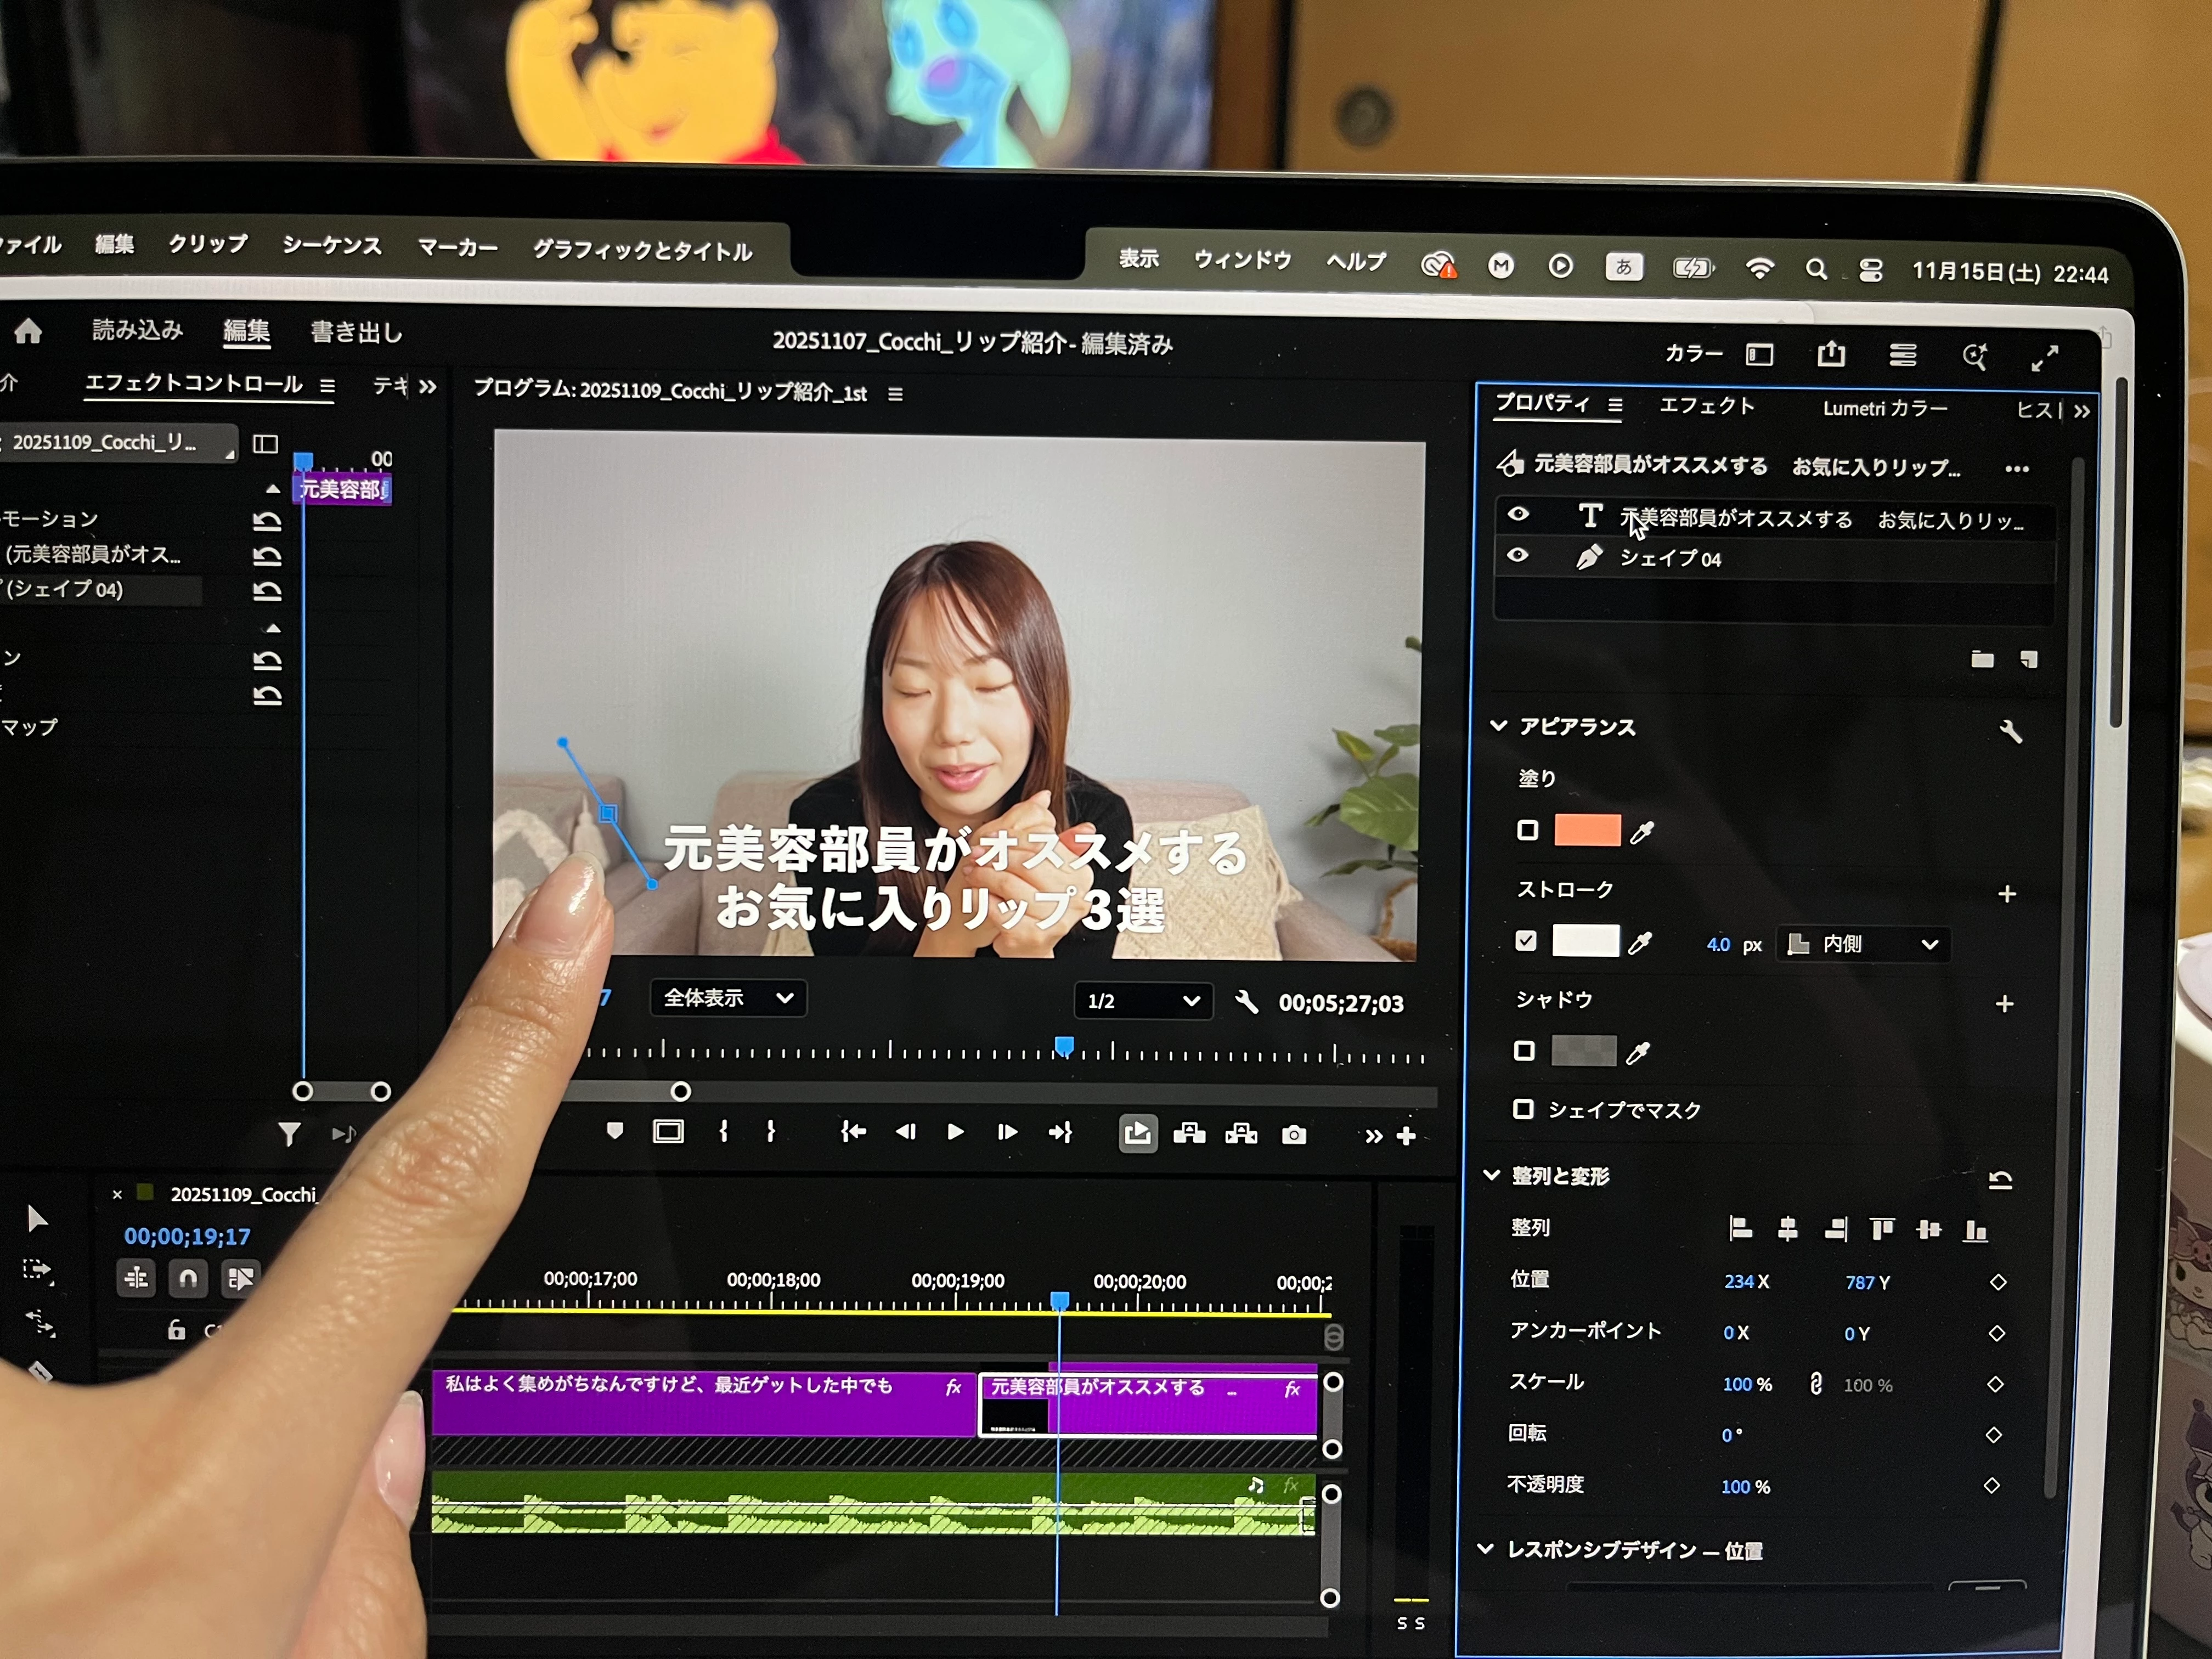Click the Play button in program monitor
Screen dimensions: 2212x1659
point(955,1131)
